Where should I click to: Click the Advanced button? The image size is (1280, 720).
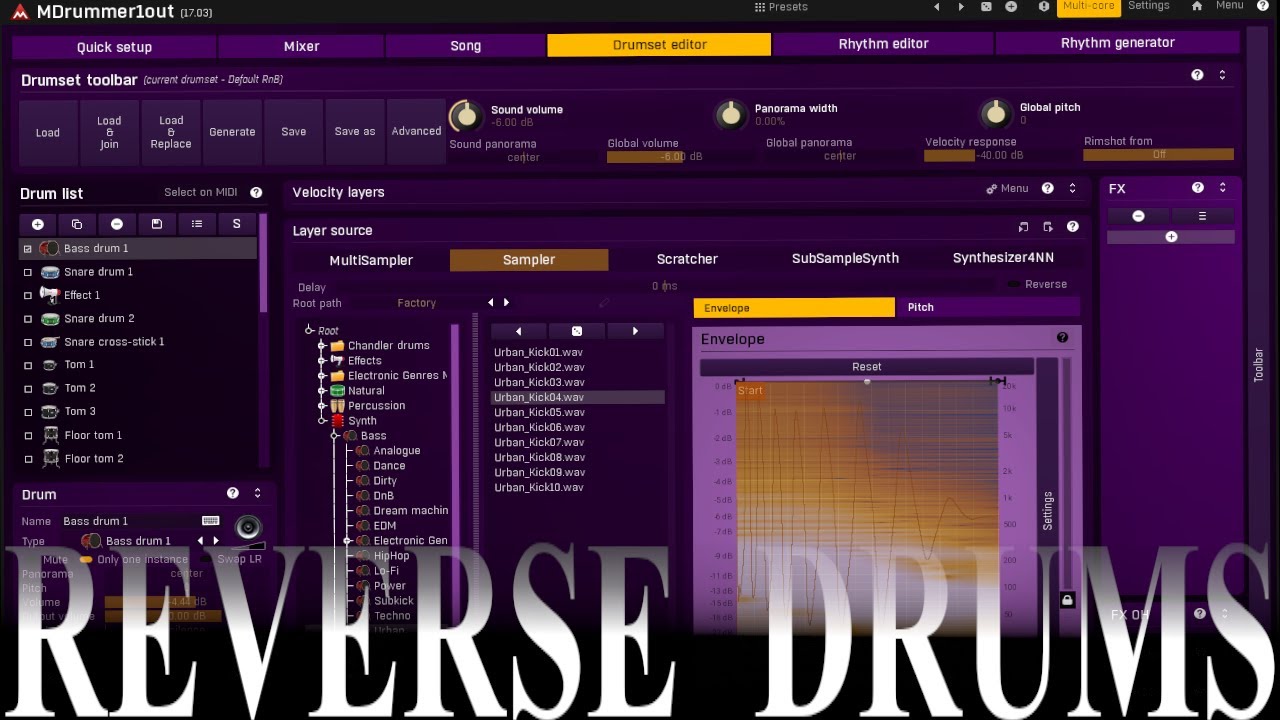(x=416, y=131)
